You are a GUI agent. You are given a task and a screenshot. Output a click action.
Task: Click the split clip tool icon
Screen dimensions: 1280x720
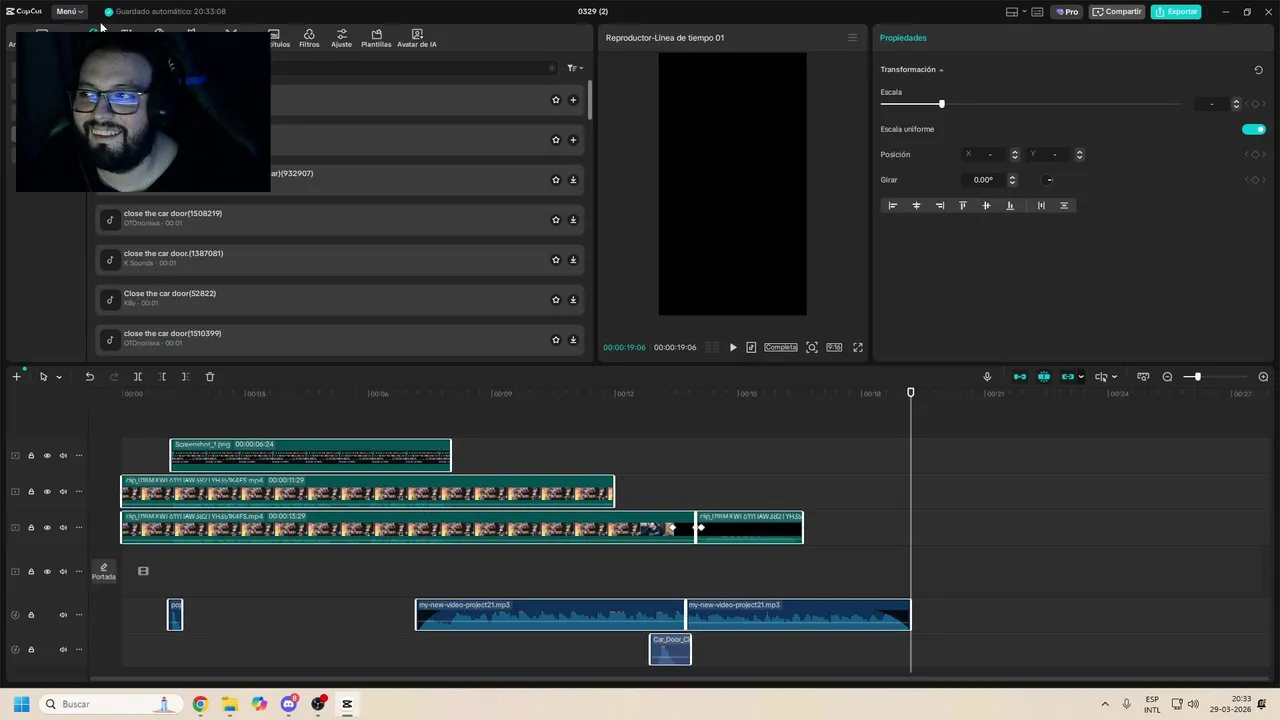pyautogui.click(x=138, y=377)
